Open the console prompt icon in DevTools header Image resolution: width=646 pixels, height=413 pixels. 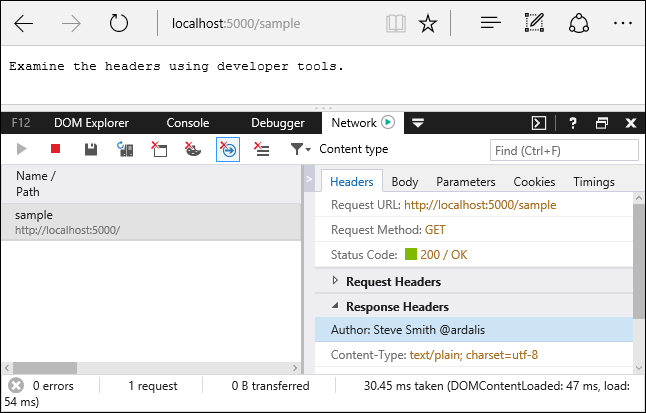pyautogui.click(x=538, y=123)
